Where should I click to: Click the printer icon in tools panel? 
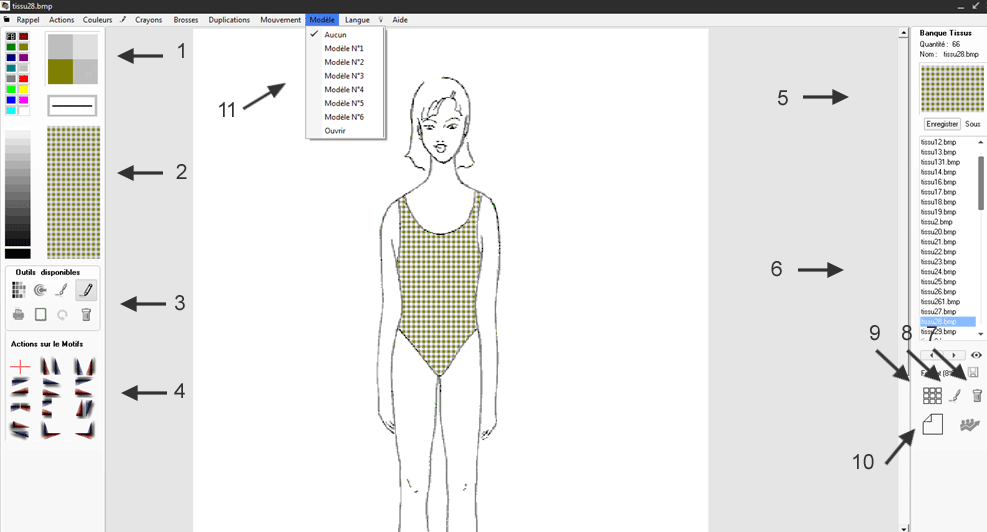pyautogui.click(x=18, y=314)
